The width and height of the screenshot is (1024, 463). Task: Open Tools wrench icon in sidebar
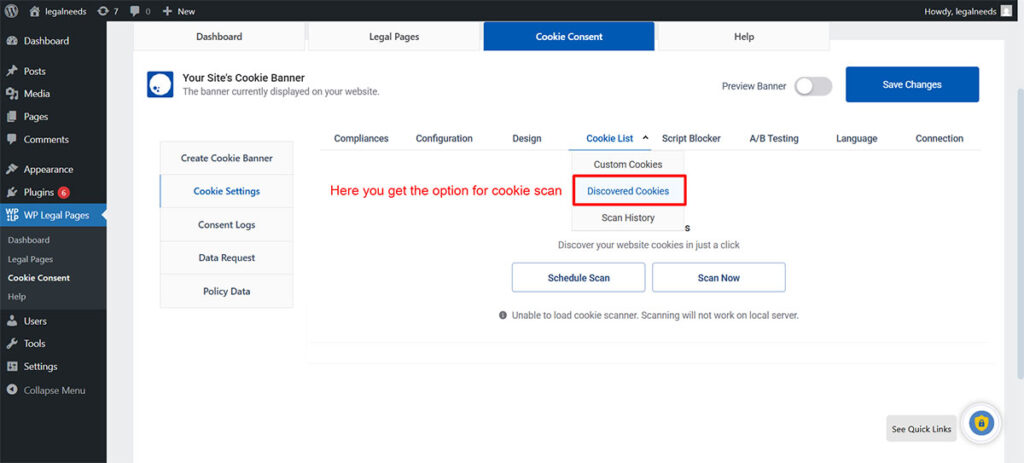tap(12, 343)
